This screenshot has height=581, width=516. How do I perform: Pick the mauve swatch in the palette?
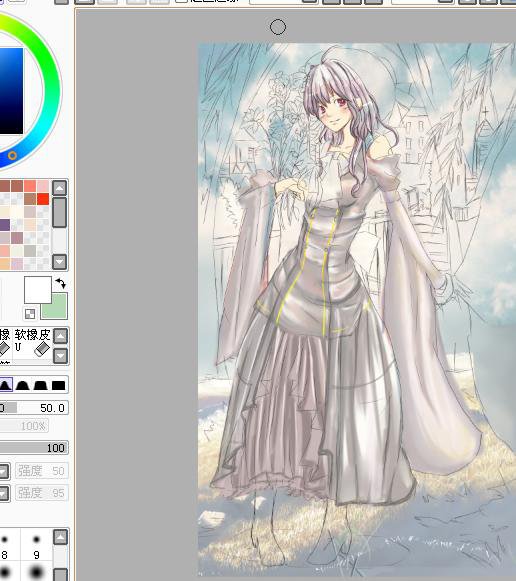17,238
